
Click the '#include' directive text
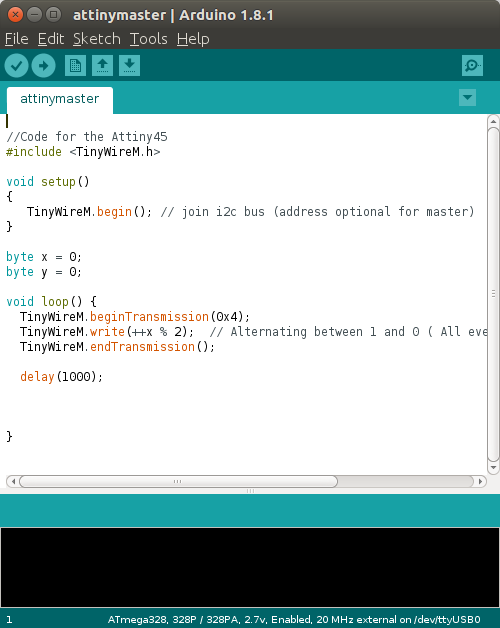click(x=34, y=152)
